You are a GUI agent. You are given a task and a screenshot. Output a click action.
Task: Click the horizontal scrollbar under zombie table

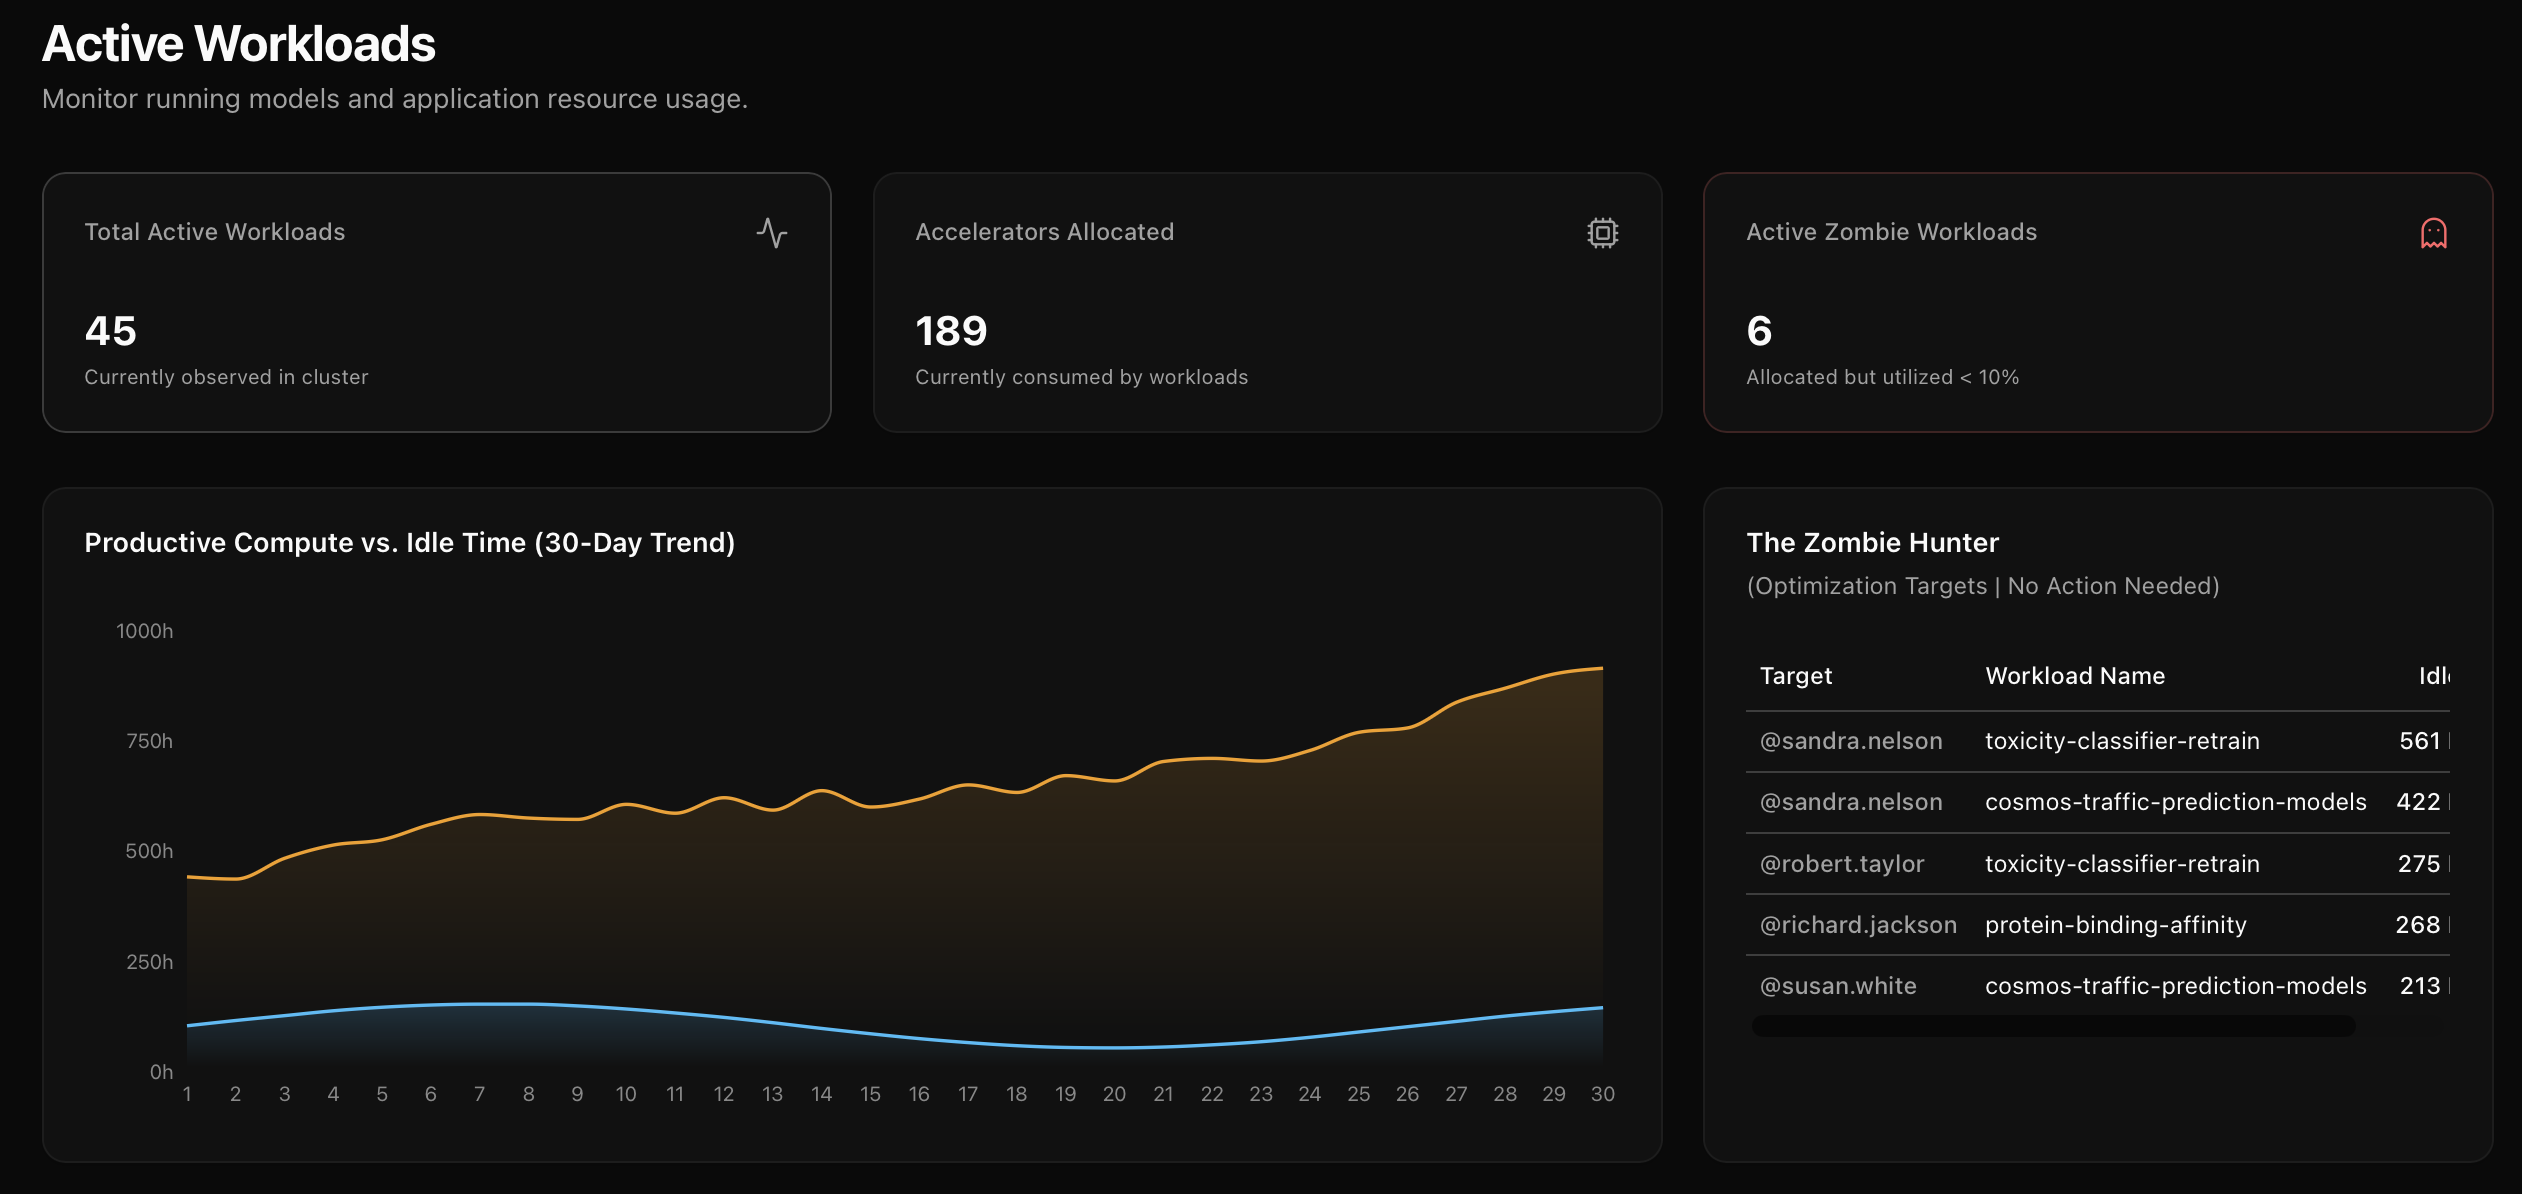point(2053,1026)
